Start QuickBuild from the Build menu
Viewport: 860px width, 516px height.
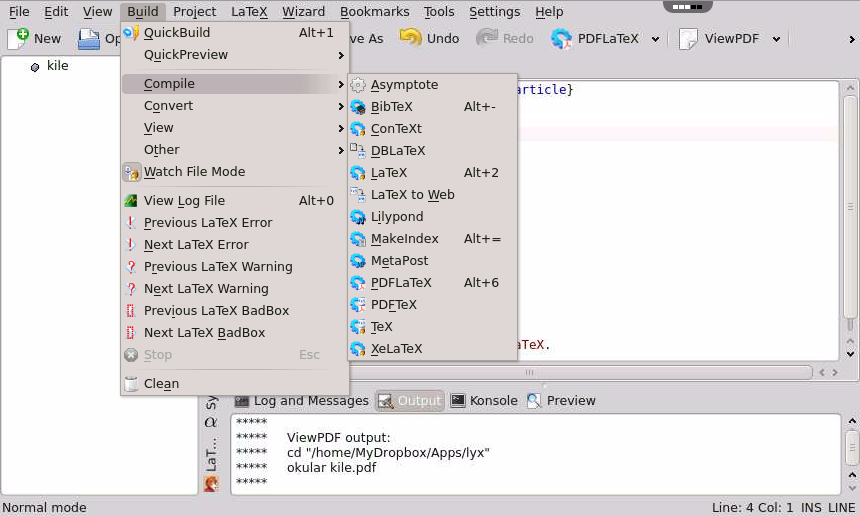point(235,33)
